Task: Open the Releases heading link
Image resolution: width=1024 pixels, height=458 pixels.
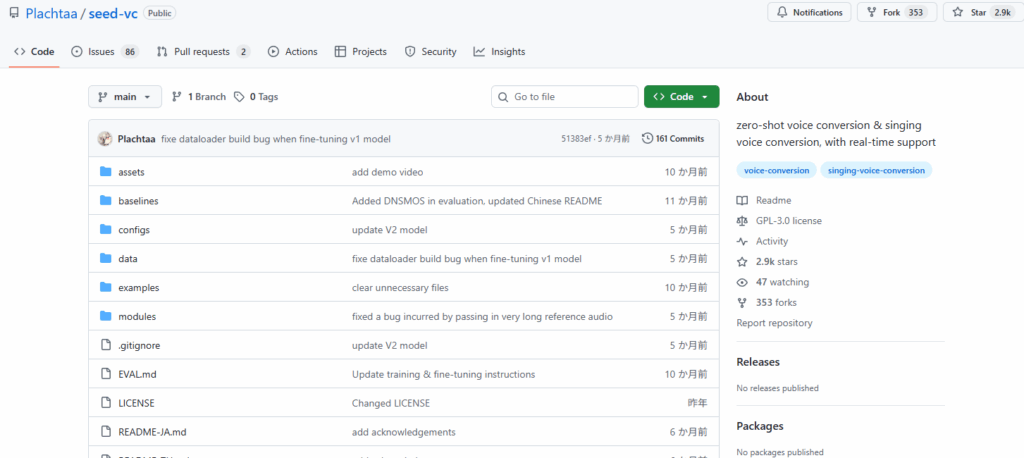Action: click(x=758, y=362)
